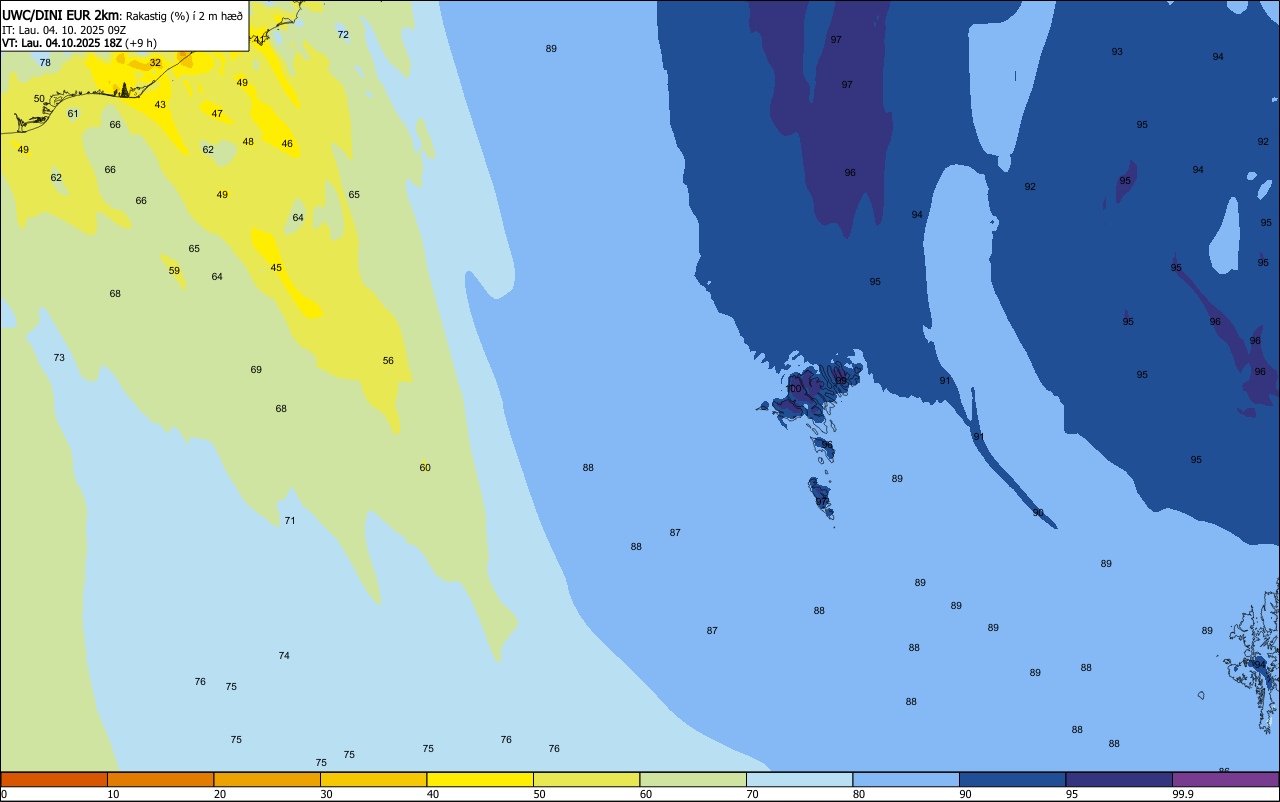Viewport: 1280px width, 802px height.
Task: Click the 80–90 light blue legend swatch
Action: point(906,779)
